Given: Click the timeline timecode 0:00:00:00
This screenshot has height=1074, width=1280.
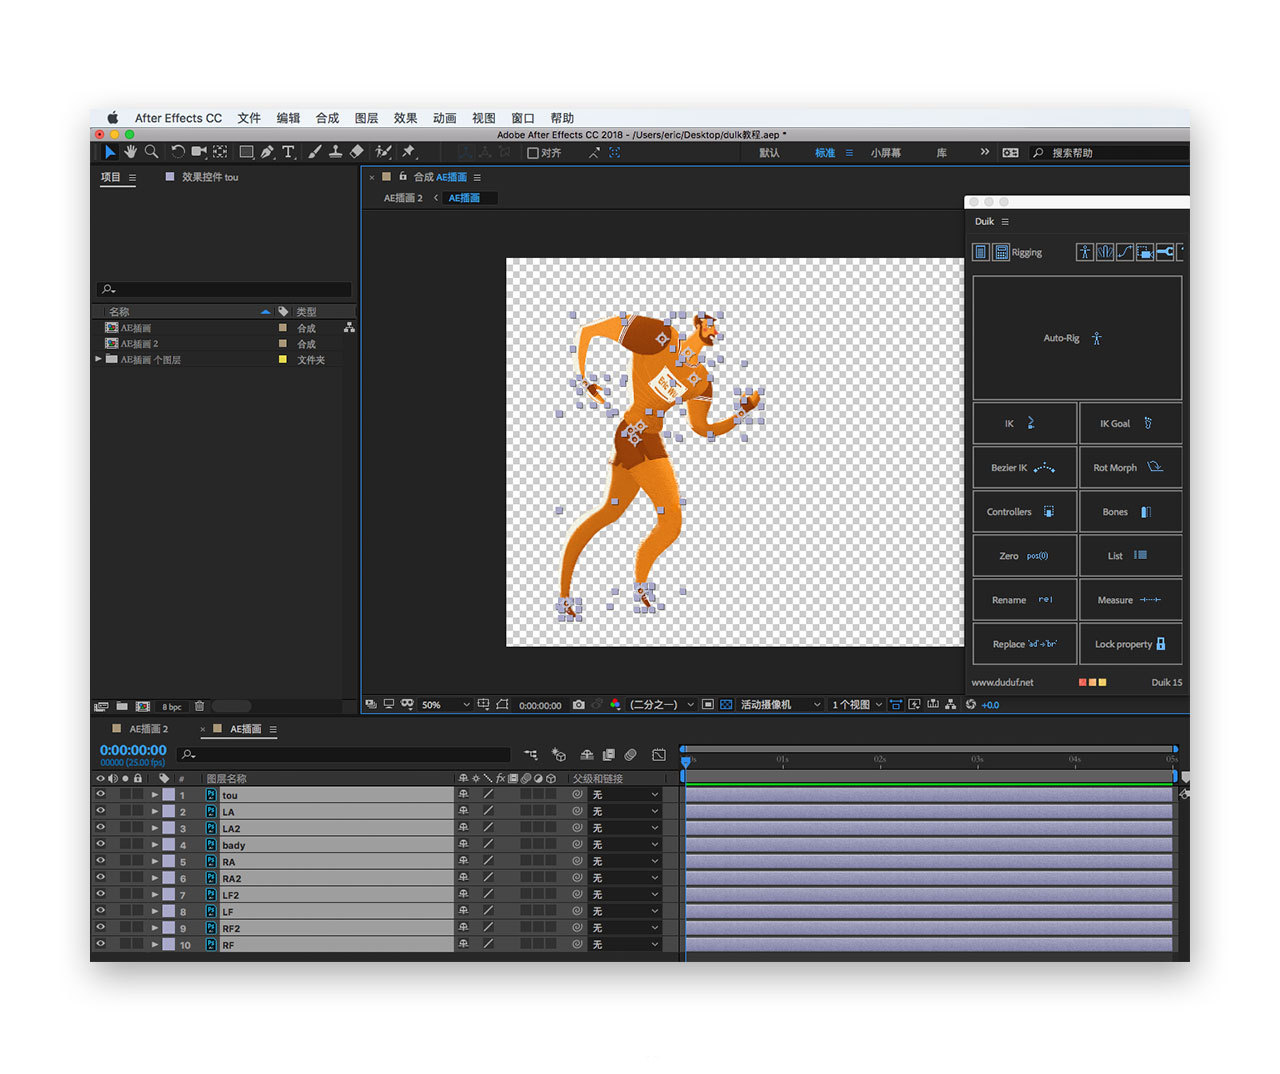Looking at the screenshot, I should [133, 750].
